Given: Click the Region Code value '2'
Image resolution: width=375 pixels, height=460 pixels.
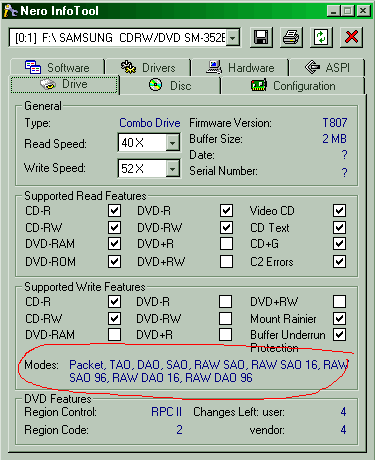Looking at the screenshot, I should click(179, 430).
